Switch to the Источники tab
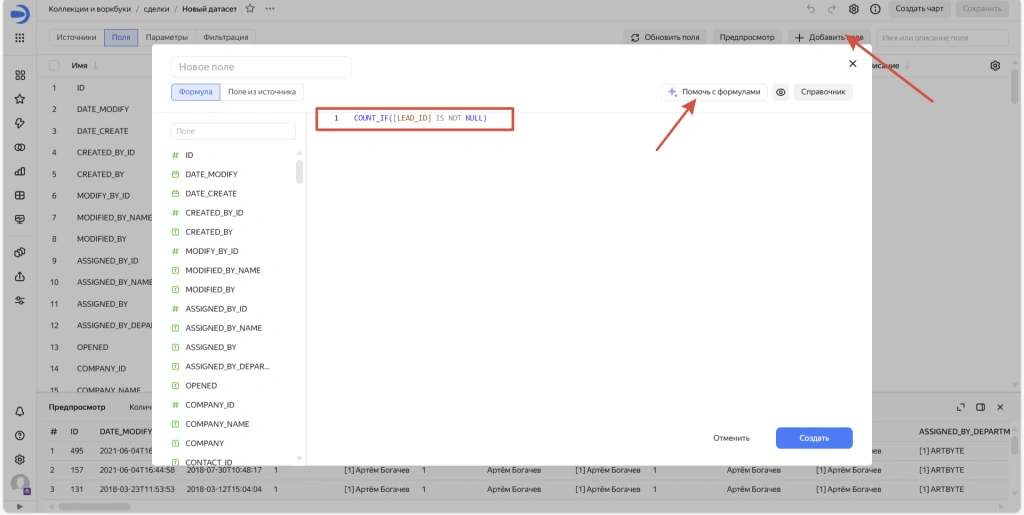Screen dimensions: 1024x515 click(76, 37)
